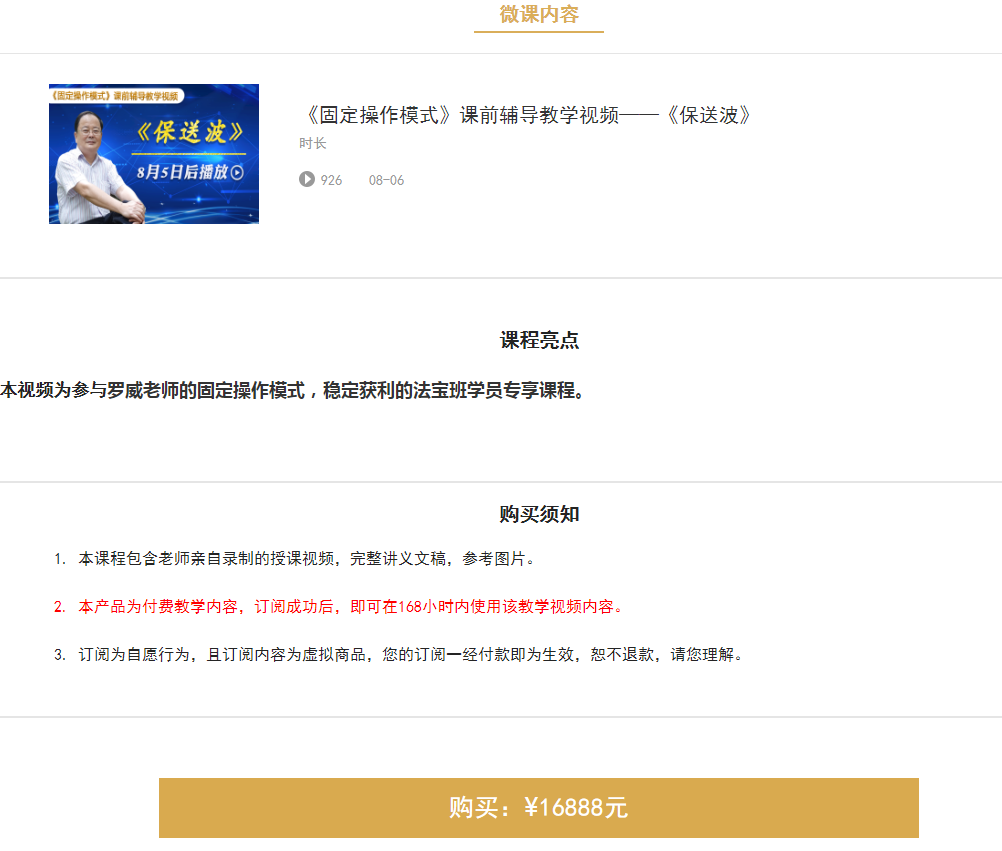
Task: Click the 购买：¥16888元 purchase button
Action: pyautogui.click(x=538, y=807)
